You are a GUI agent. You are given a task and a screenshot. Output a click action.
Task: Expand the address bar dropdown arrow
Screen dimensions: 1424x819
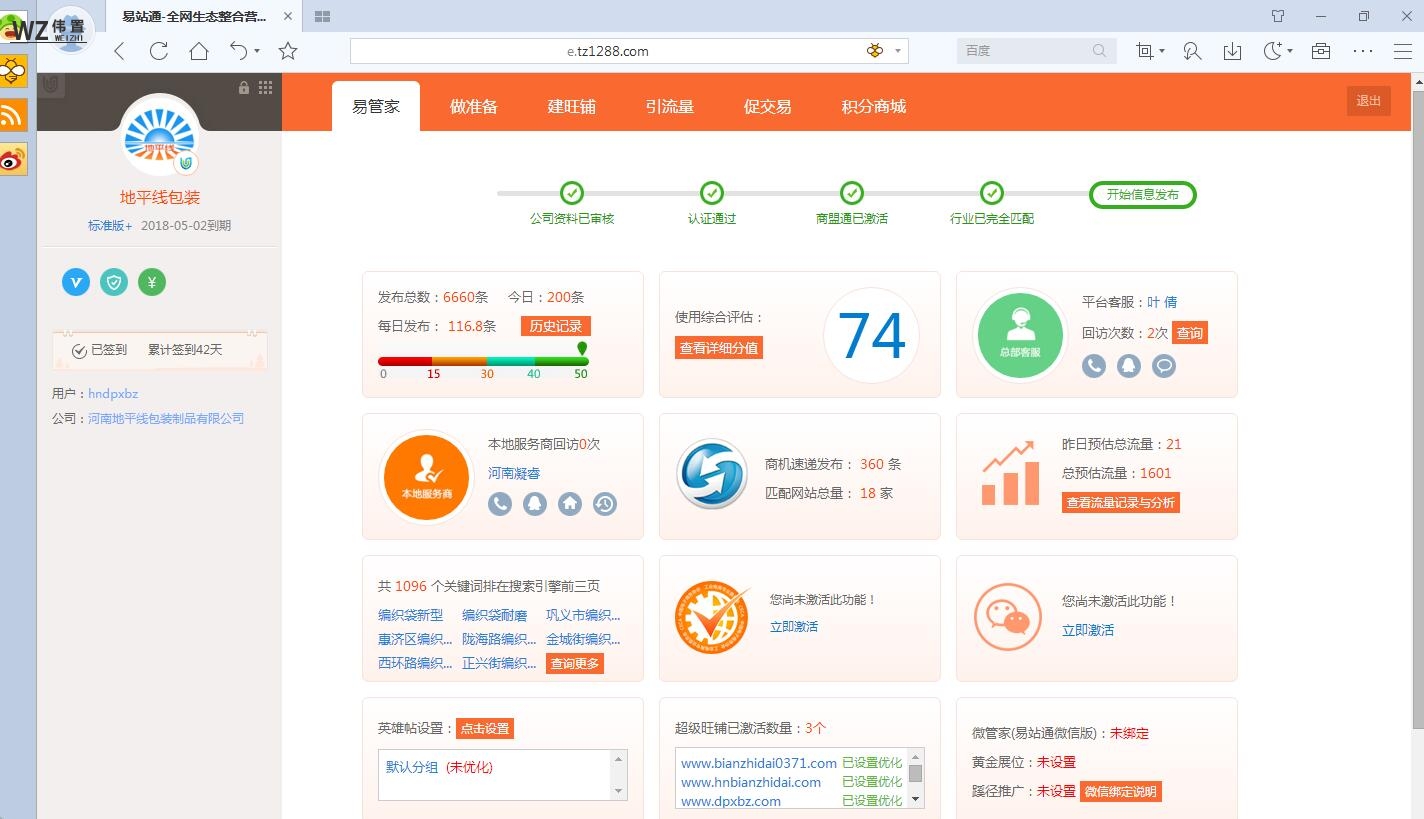click(898, 51)
